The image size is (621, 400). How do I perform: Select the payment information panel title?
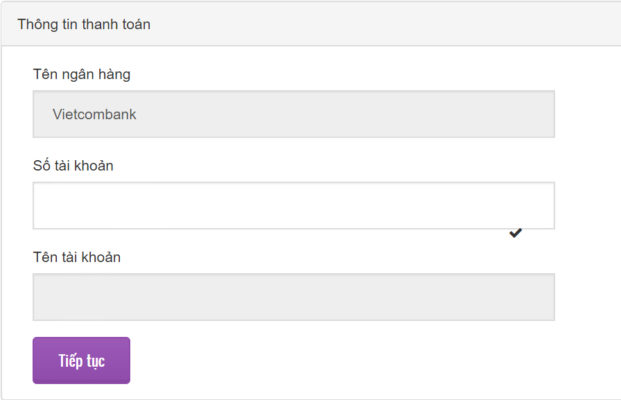84,22
